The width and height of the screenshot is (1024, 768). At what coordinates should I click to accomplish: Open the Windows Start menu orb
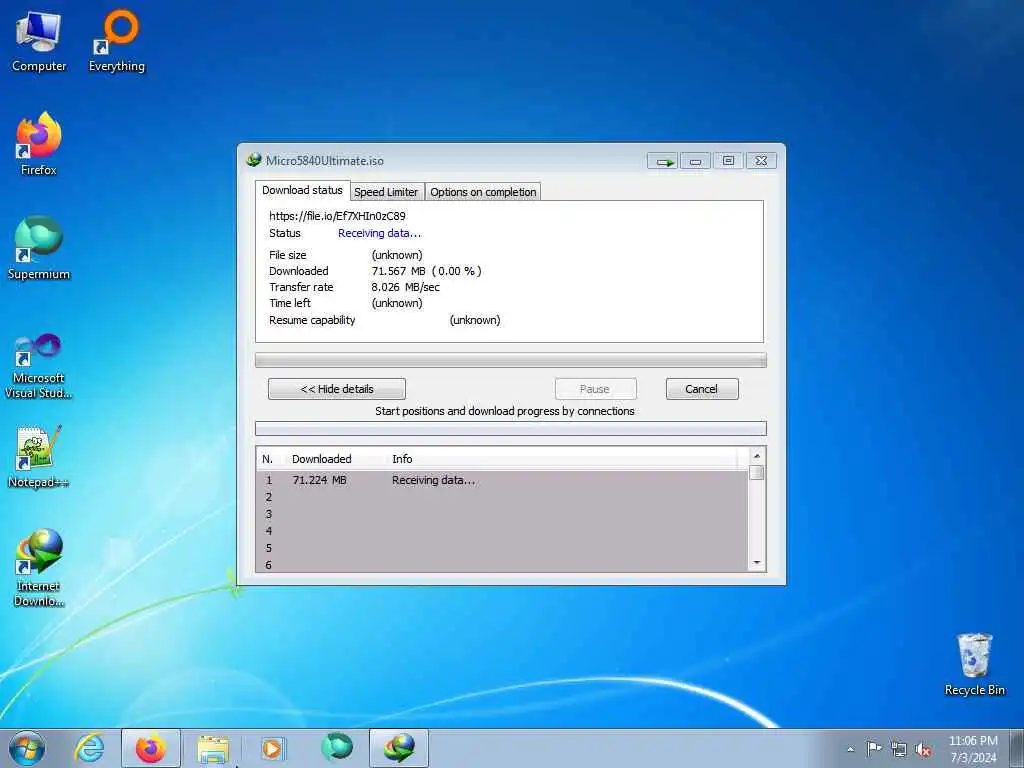click(27, 748)
